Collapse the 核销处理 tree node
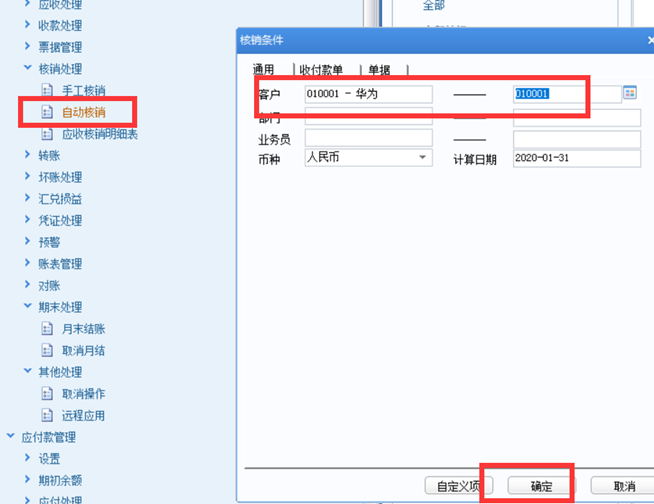This screenshot has width=654, height=504. (28, 67)
